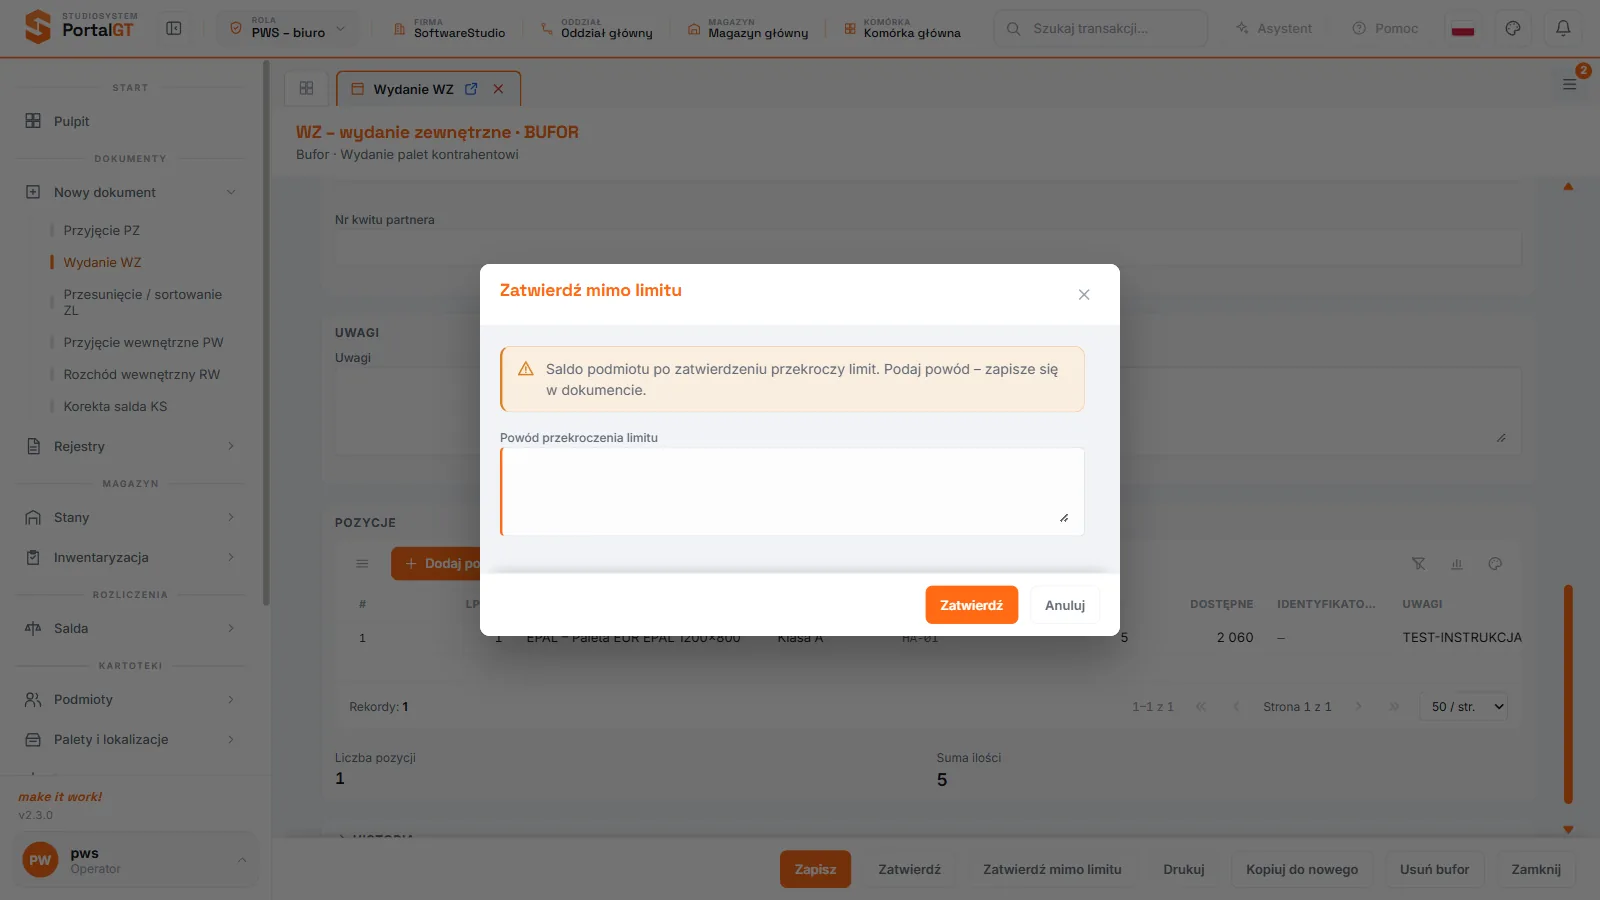
Task: Click the scroll-up arrow at right edge
Action: [1568, 187]
